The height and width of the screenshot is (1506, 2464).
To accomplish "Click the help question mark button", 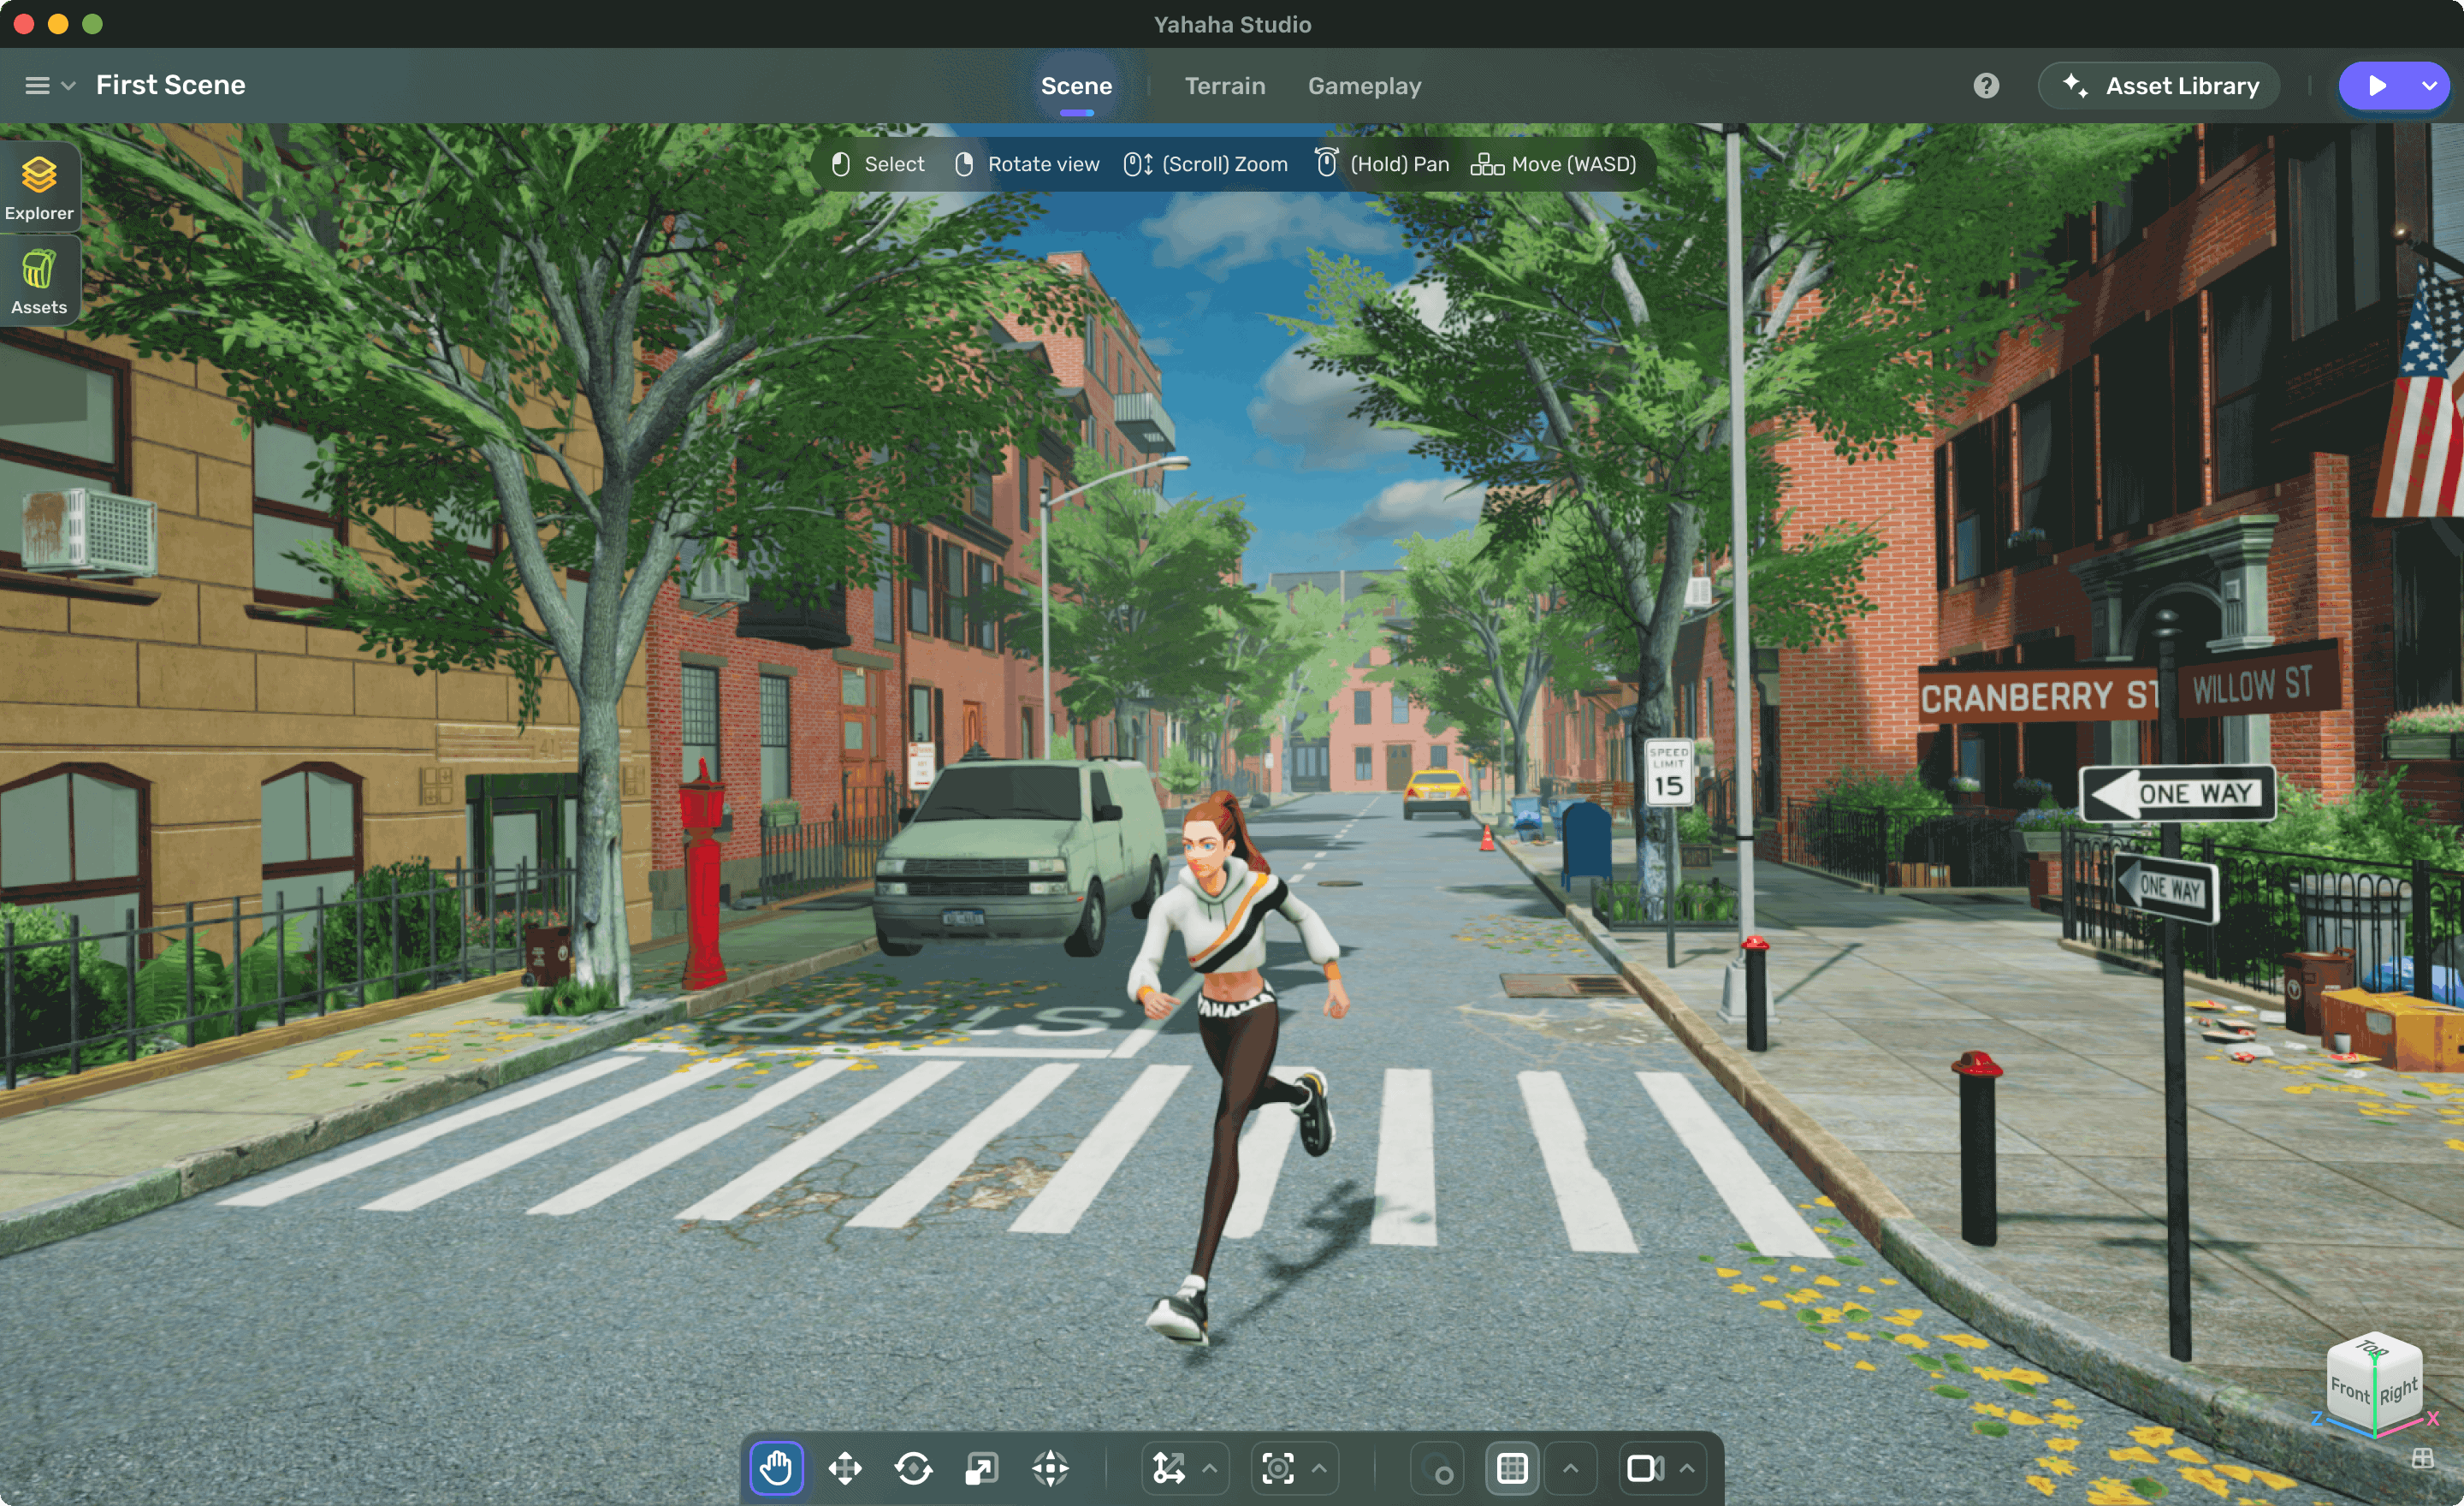I will [x=1985, y=85].
